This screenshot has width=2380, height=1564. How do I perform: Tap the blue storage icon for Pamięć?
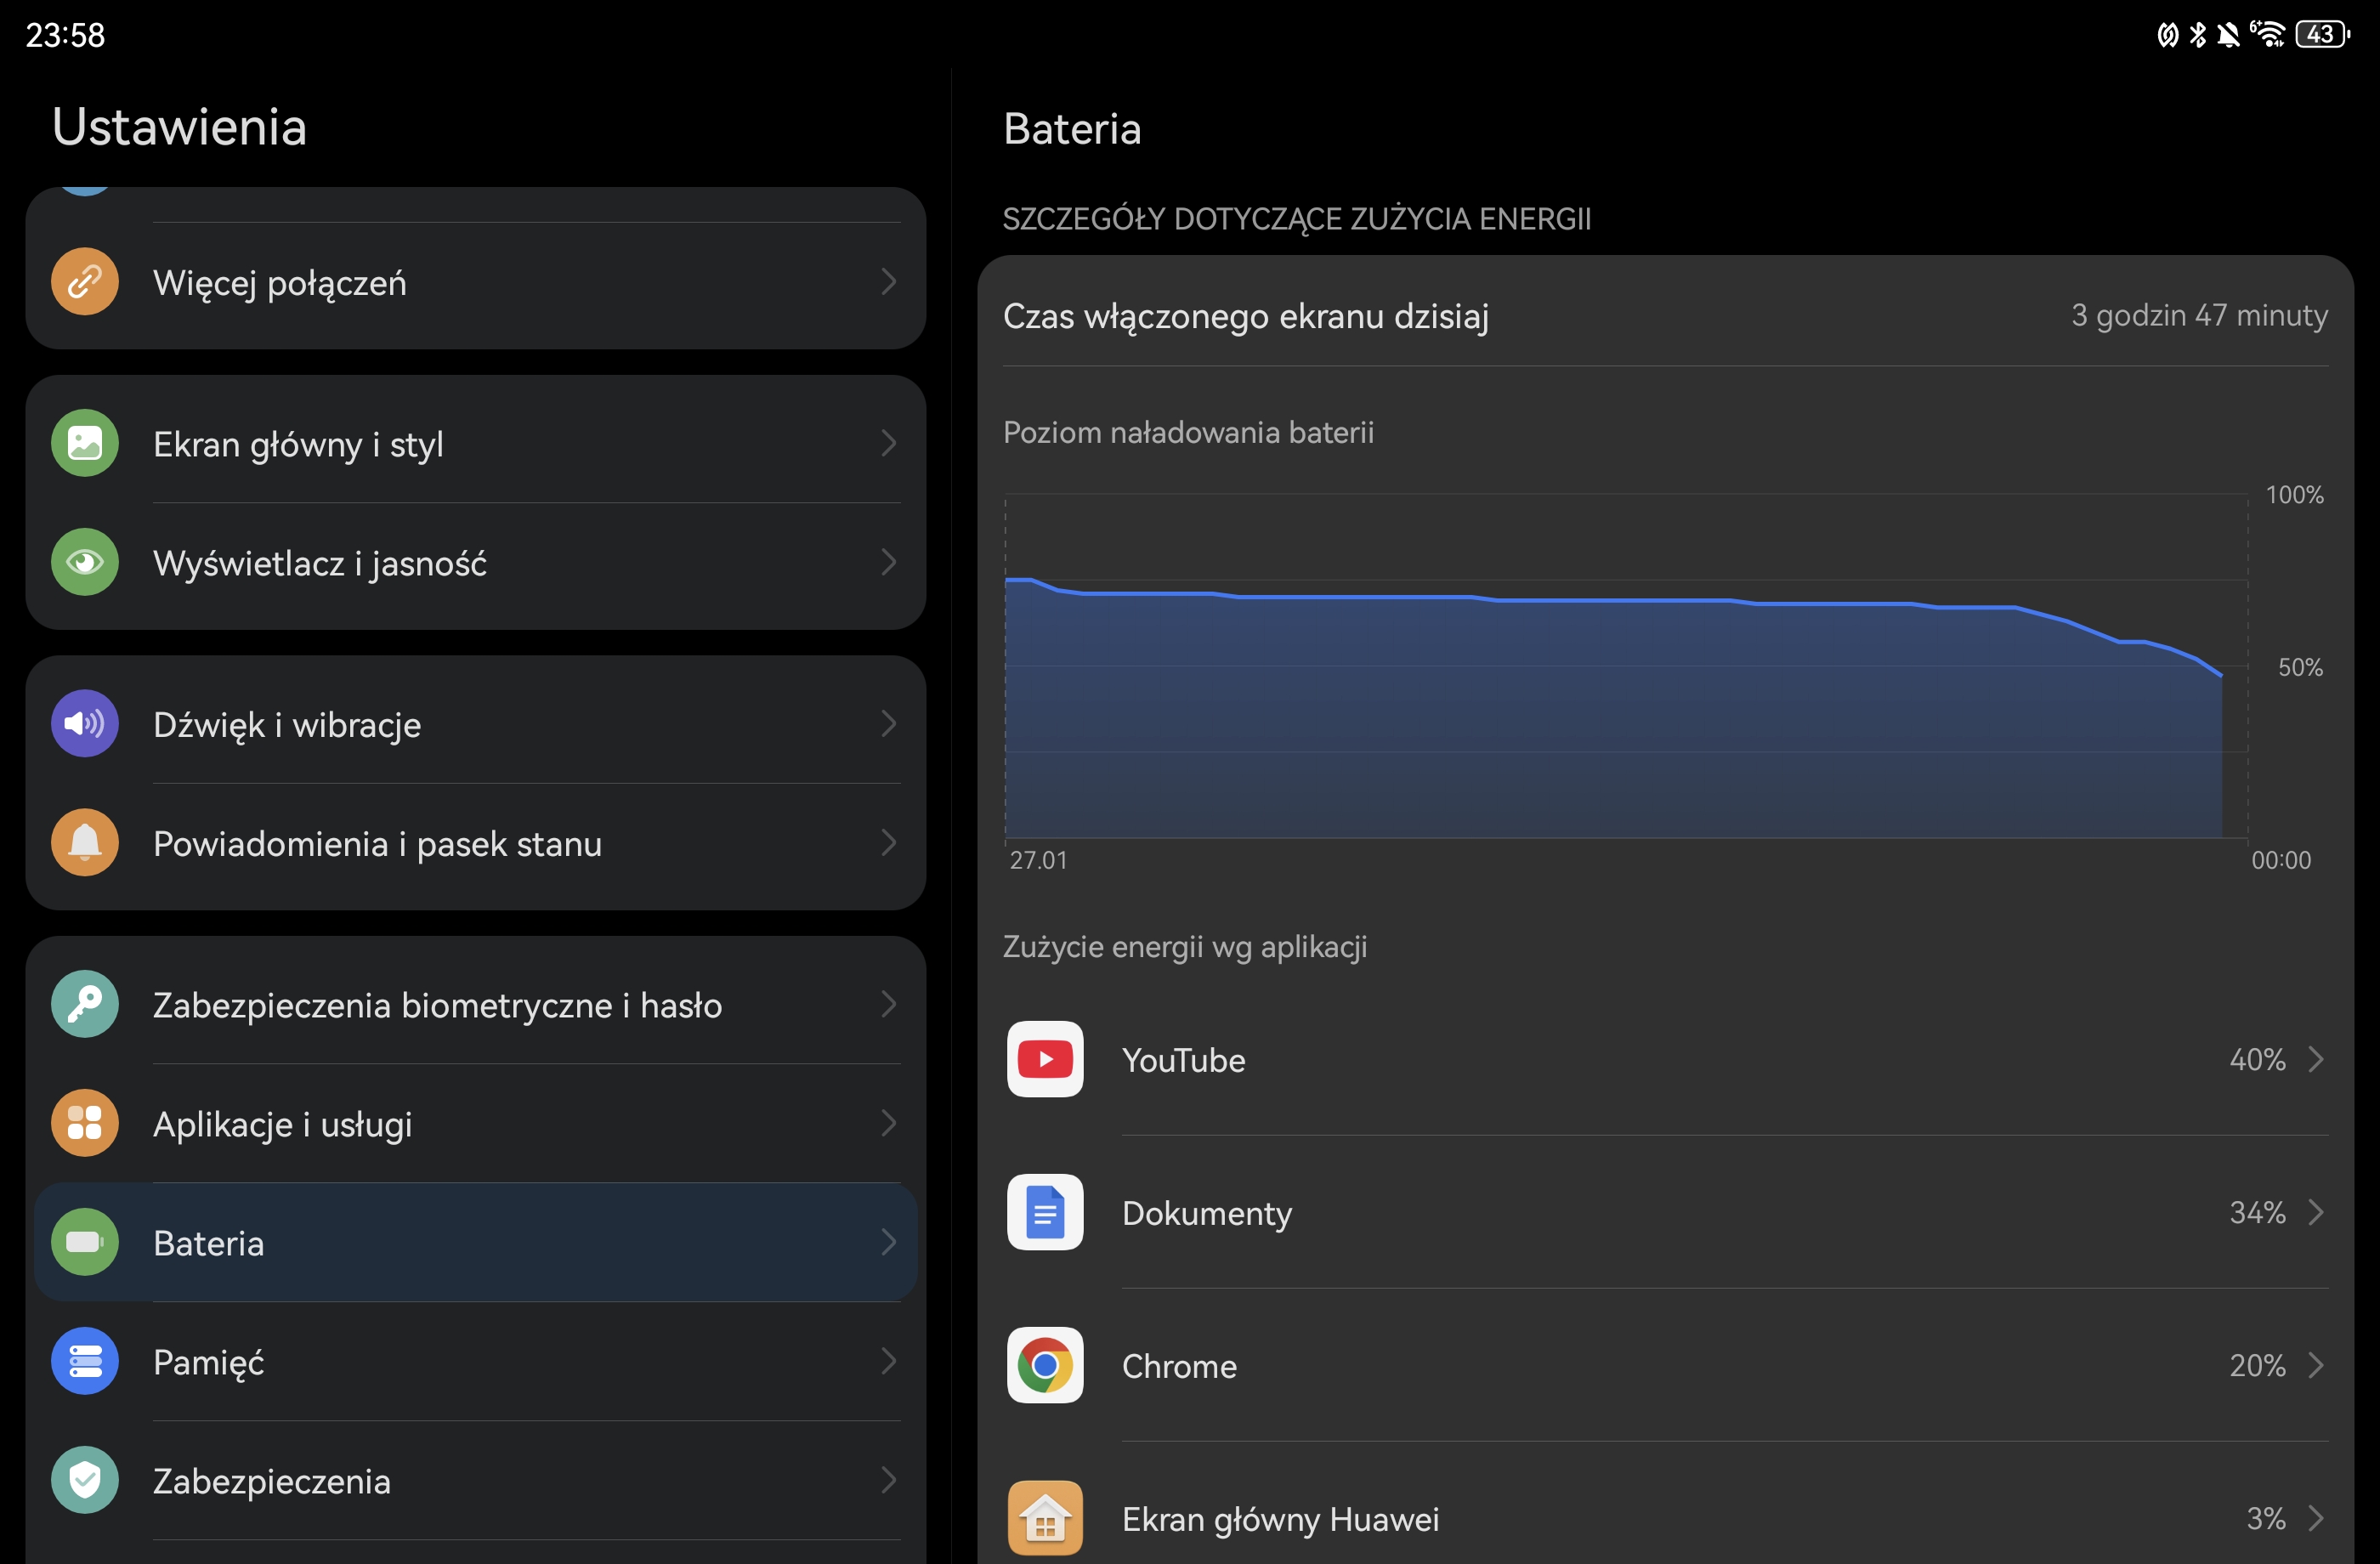pos(85,1360)
